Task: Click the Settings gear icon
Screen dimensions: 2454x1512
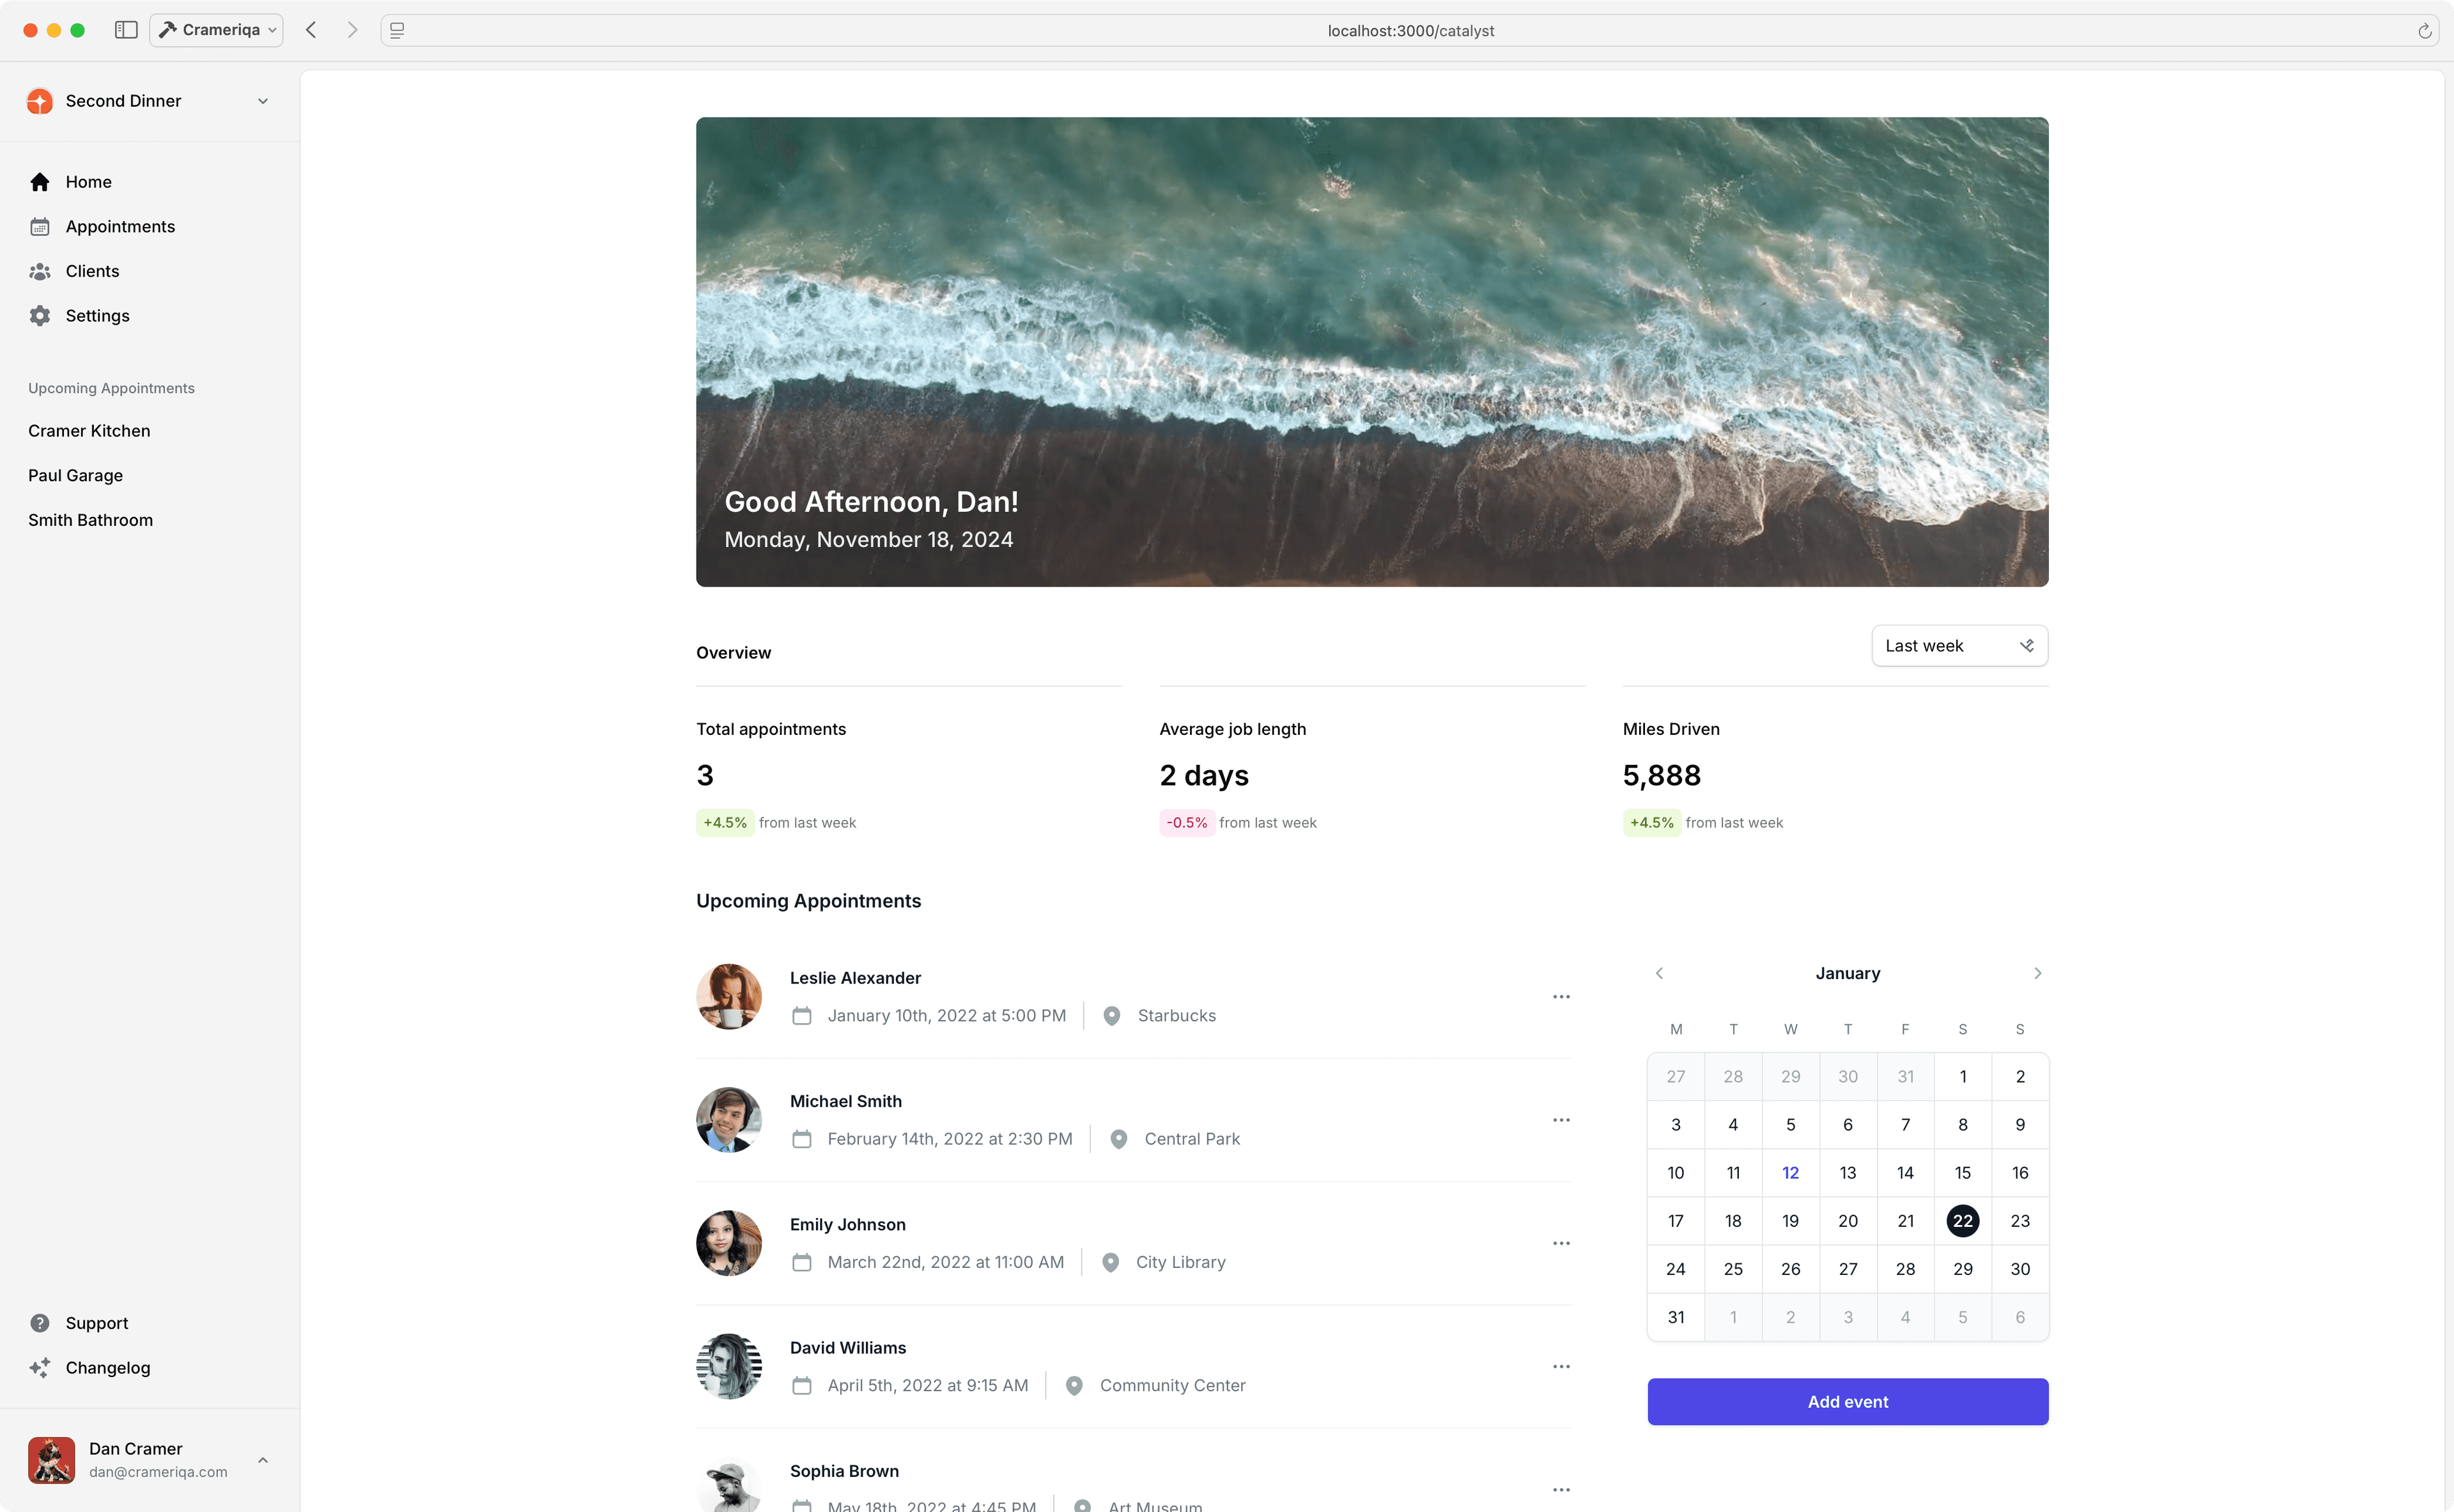Action: coord(40,316)
